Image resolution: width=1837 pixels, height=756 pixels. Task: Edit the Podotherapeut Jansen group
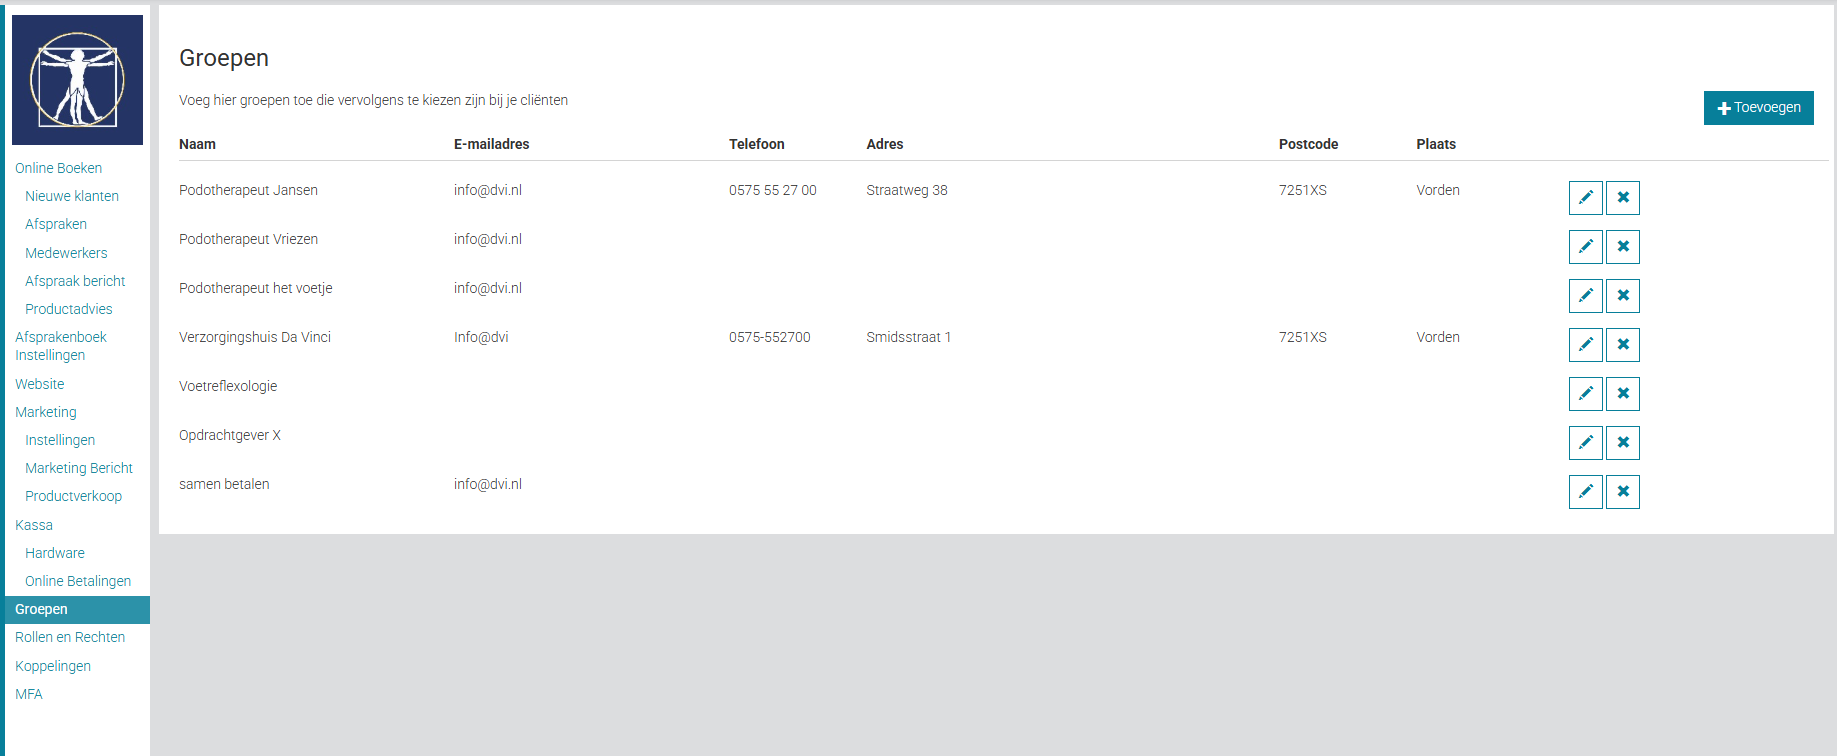[x=1585, y=198]
